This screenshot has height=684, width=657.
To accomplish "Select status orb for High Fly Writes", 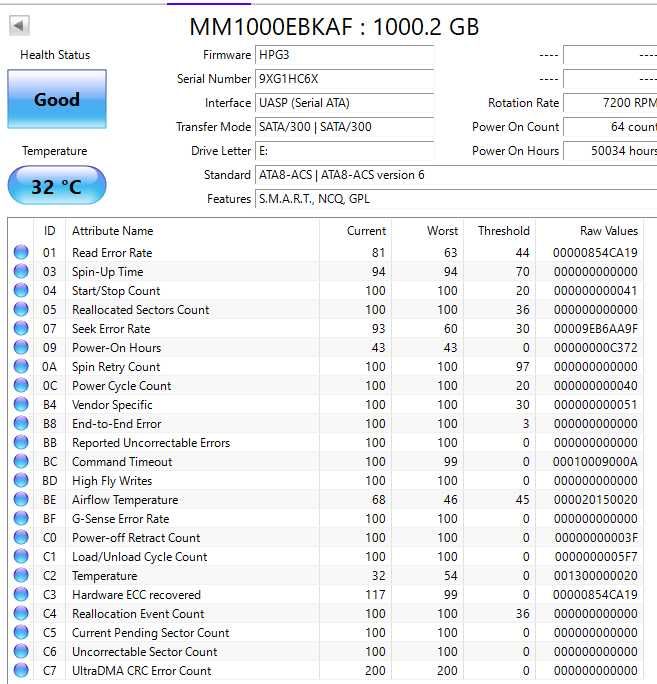I will (x=21, y=480).
